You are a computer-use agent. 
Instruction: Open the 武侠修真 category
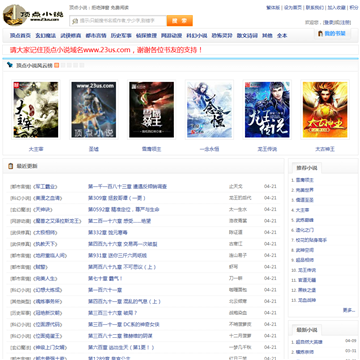tap(71, 36)
